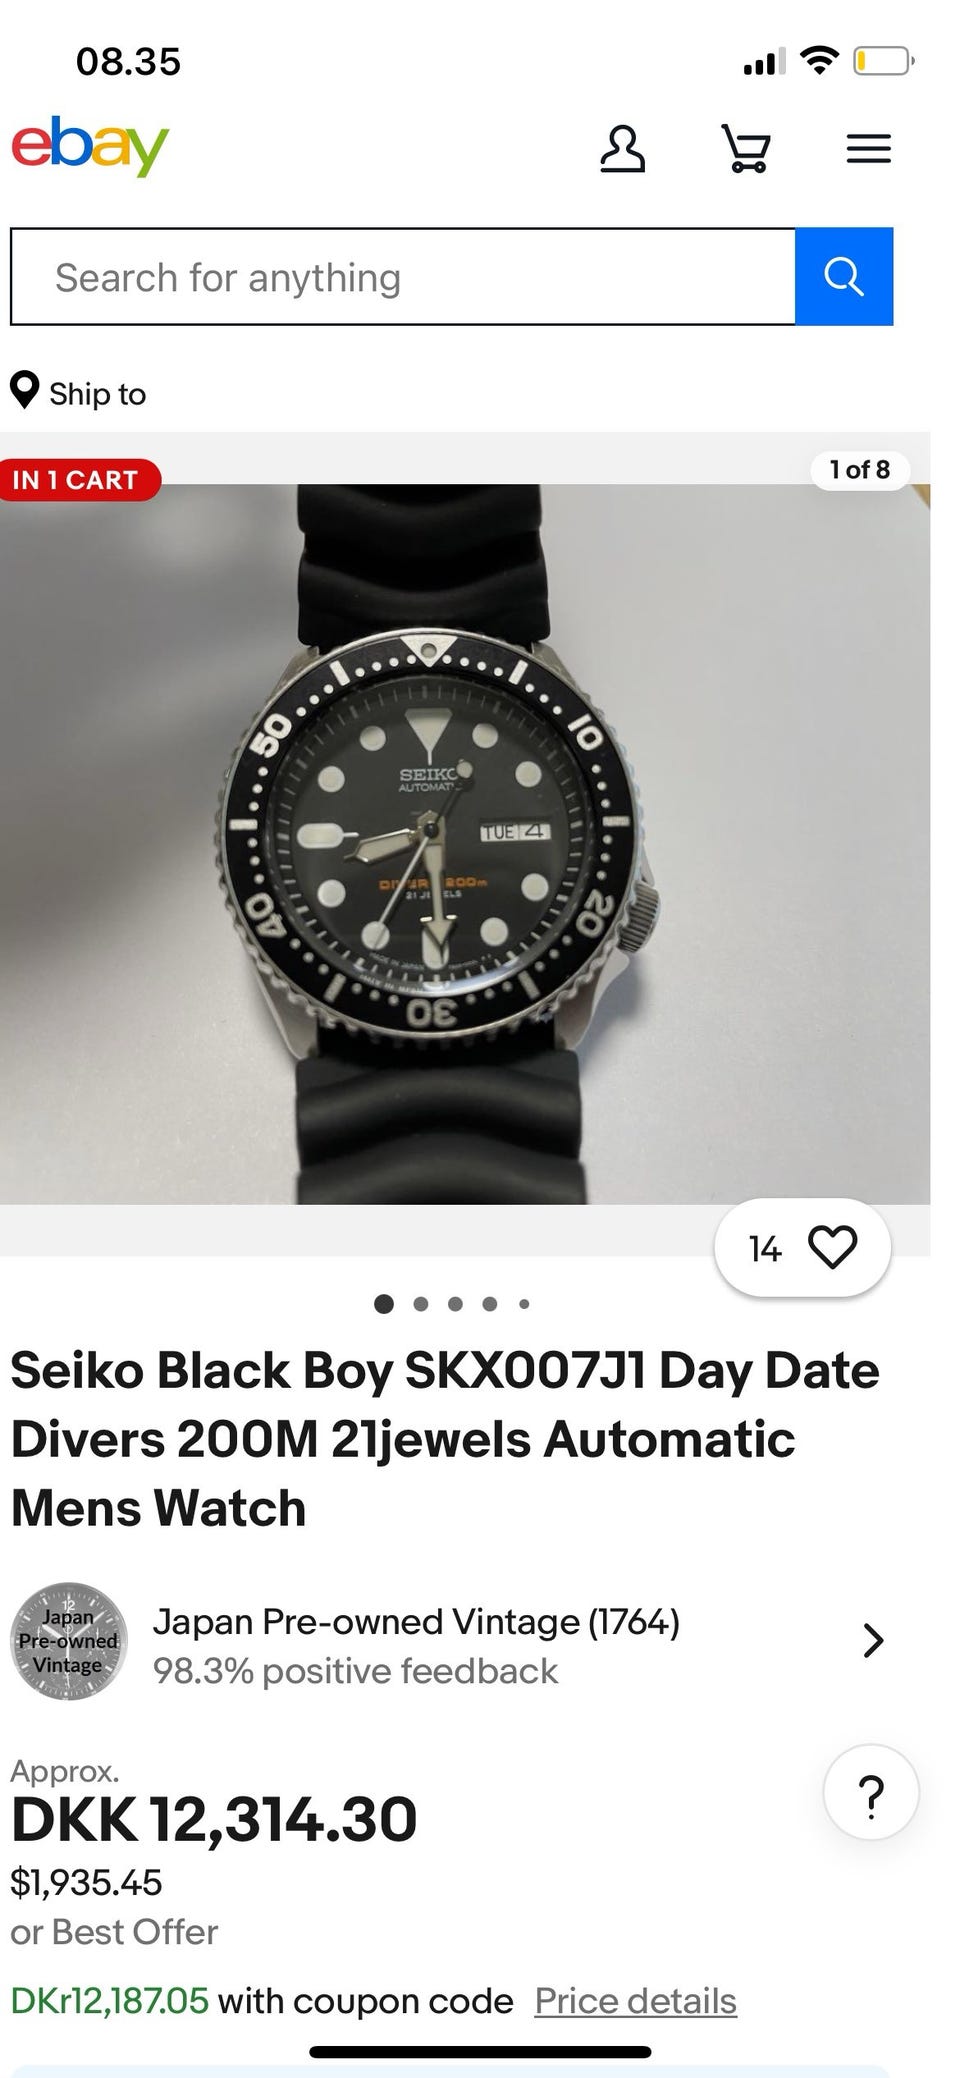The width and height of the screenshot is (960, 2078).
Task: Open the shopping cart icon
Action: point(746,149)
